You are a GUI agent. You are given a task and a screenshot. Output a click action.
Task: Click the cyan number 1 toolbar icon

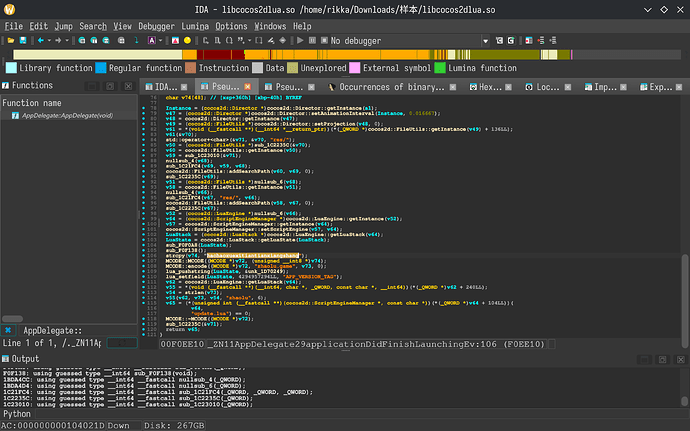[136, 41]
